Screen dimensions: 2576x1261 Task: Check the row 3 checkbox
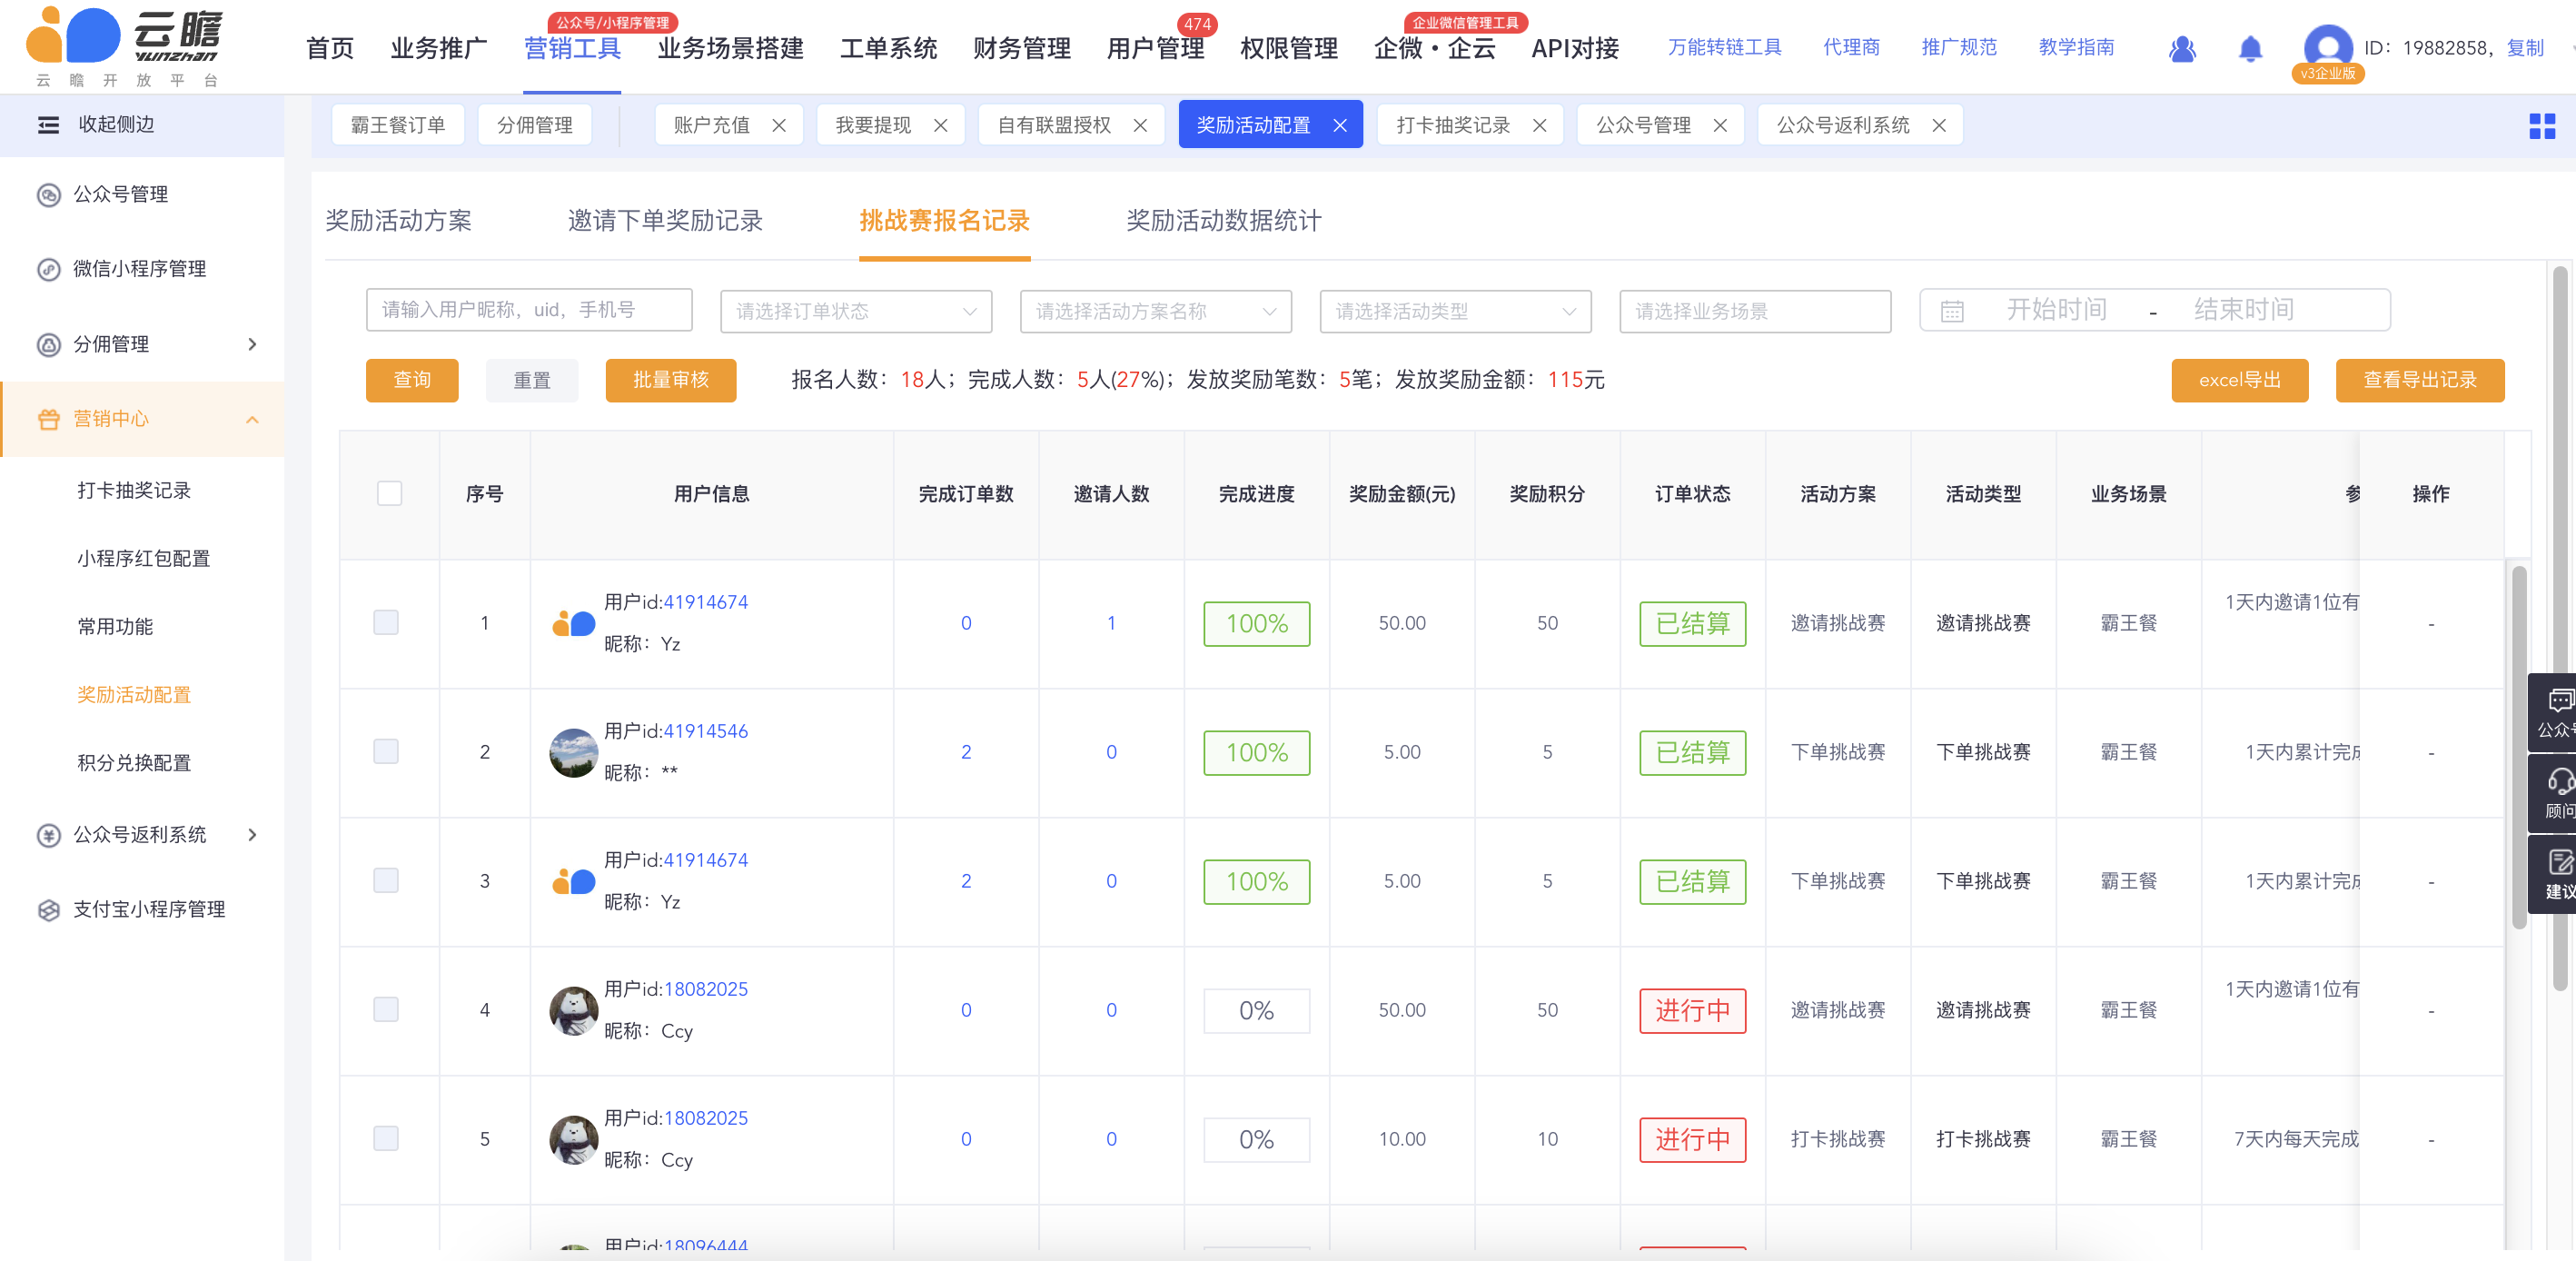[385, 881]
